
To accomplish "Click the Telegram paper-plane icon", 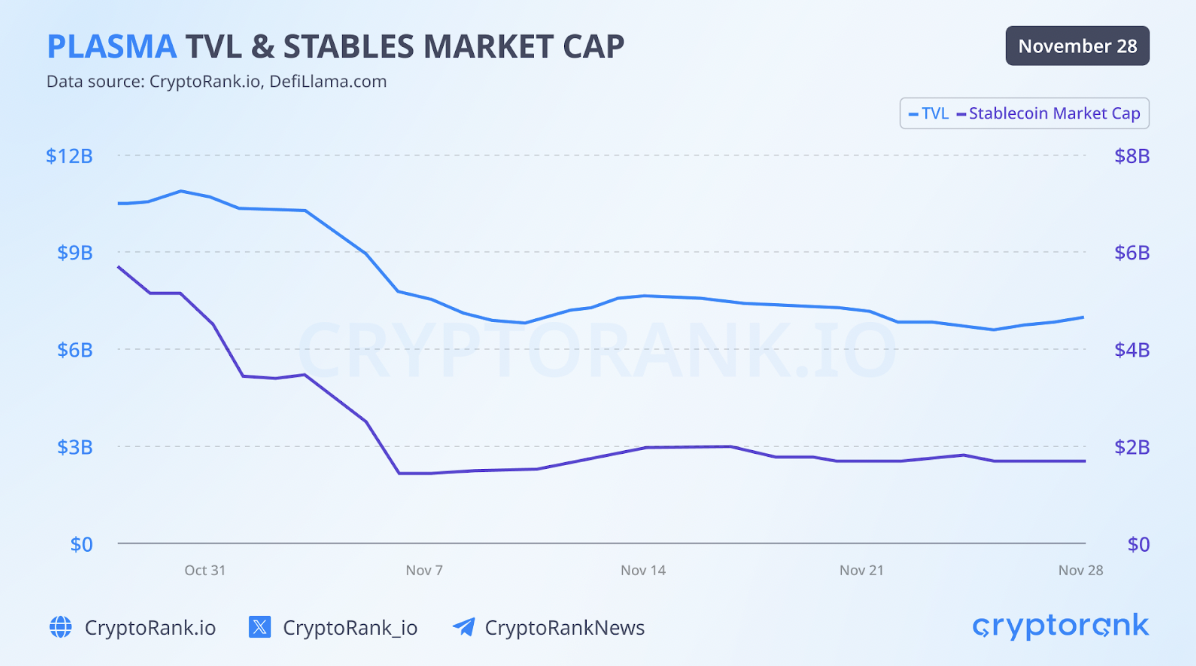I will (x=463, y=627).
